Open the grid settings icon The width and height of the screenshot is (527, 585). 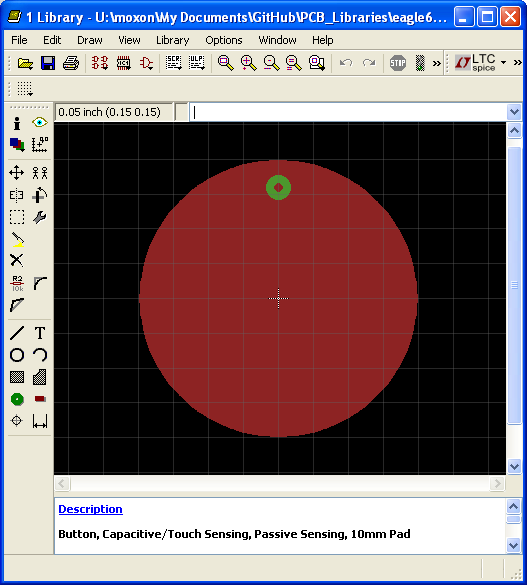tap(25, 89)
